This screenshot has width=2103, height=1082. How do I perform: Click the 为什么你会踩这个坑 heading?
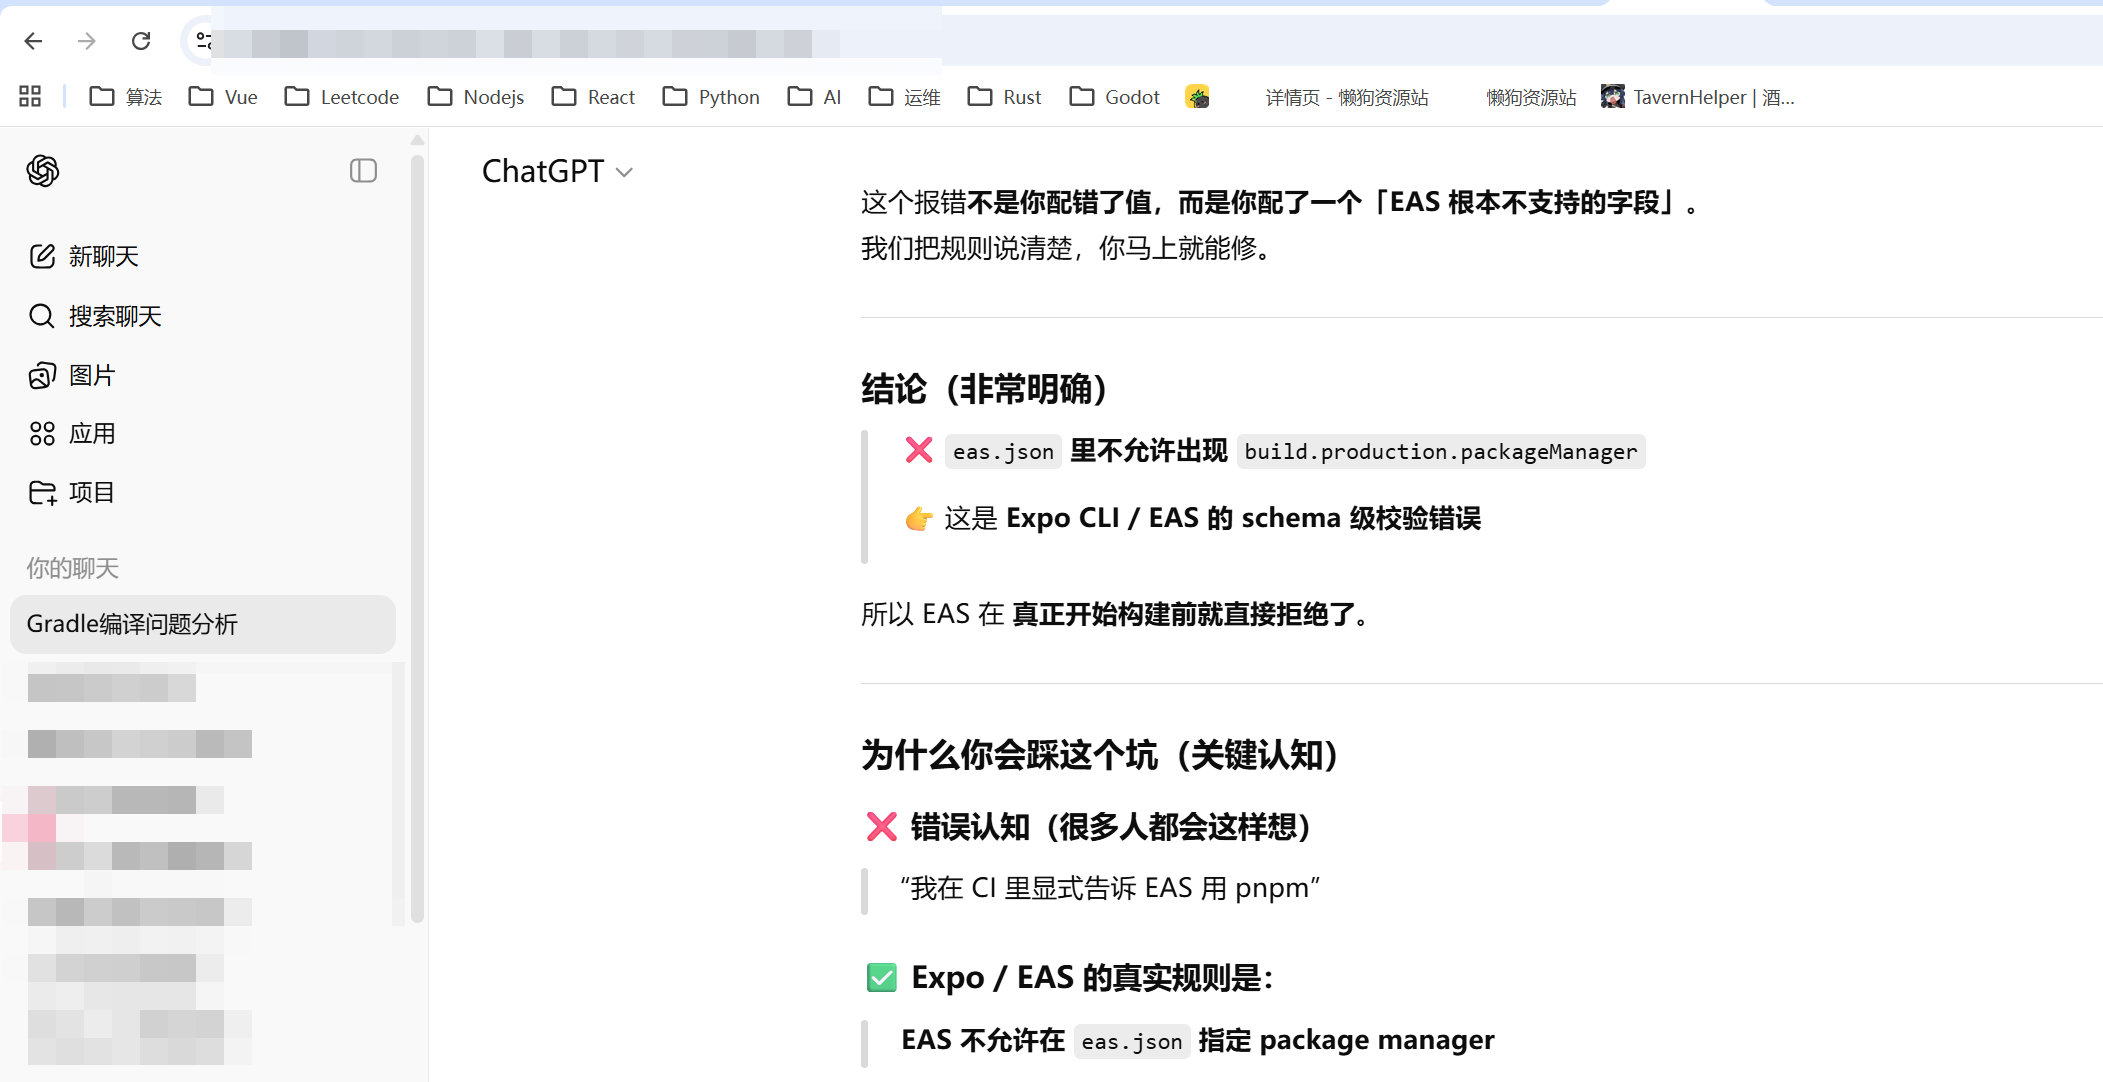point(1101,755)
